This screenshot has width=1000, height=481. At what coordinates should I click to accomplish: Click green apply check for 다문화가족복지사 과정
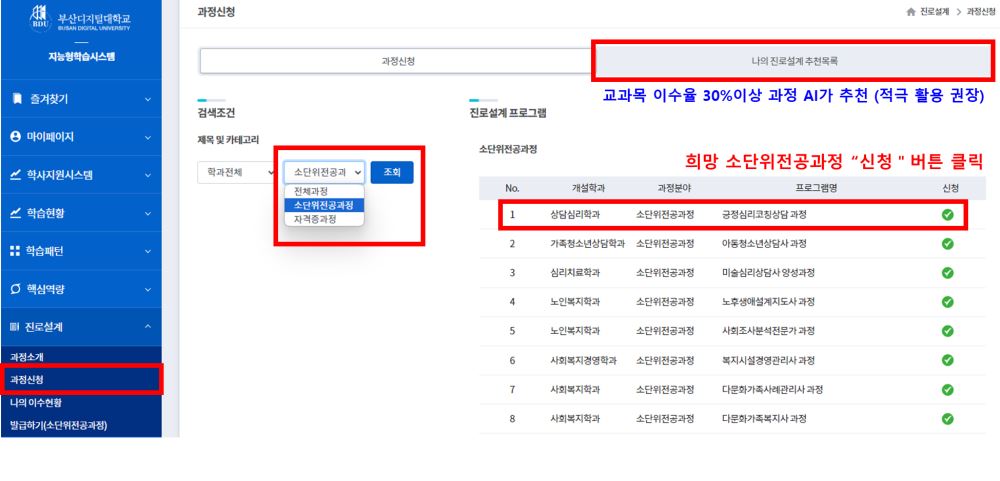coord(947,419)
